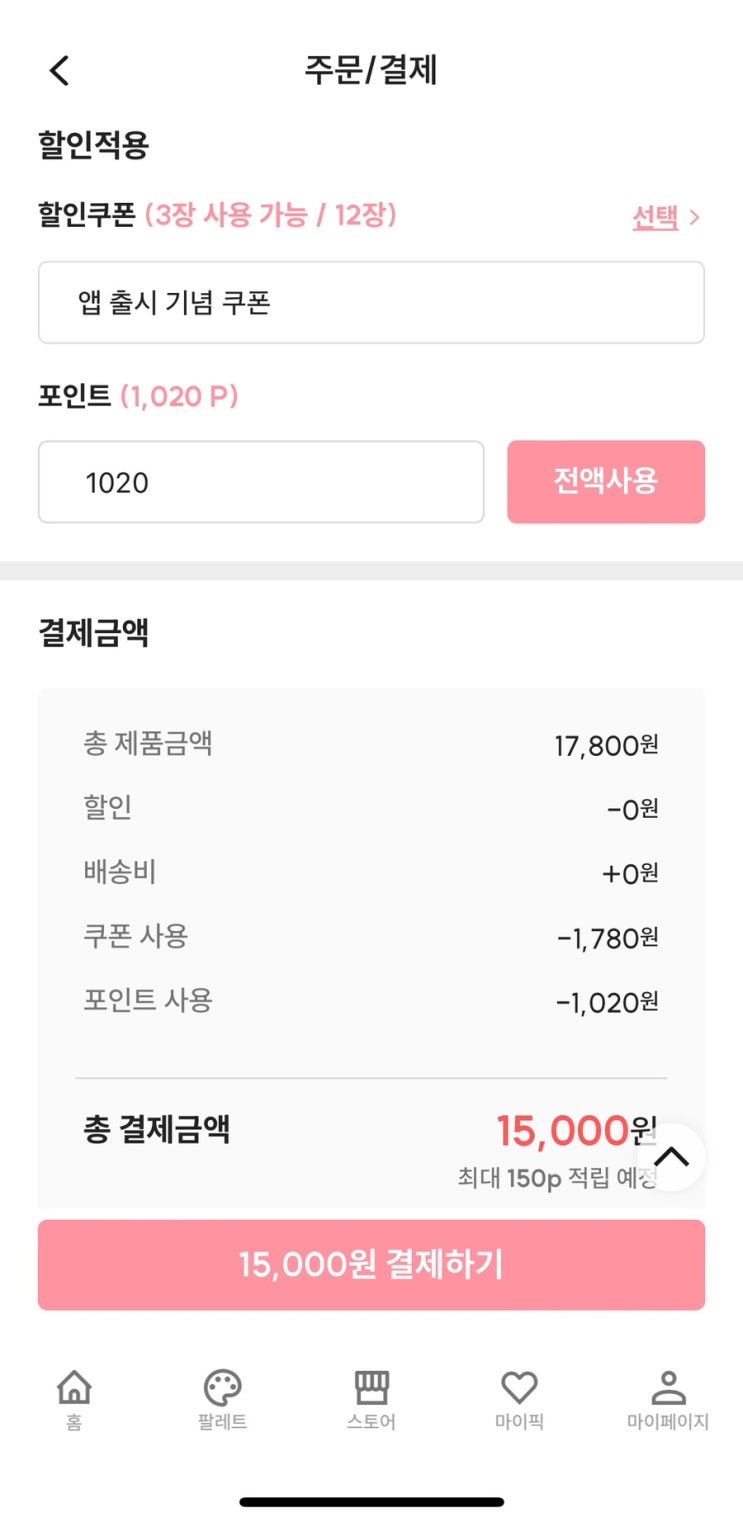Image resolution: width=743 pixels, height=1522 pixels.
Task: Open the MyPick heart icon
Action: [x=519, y=1387]
